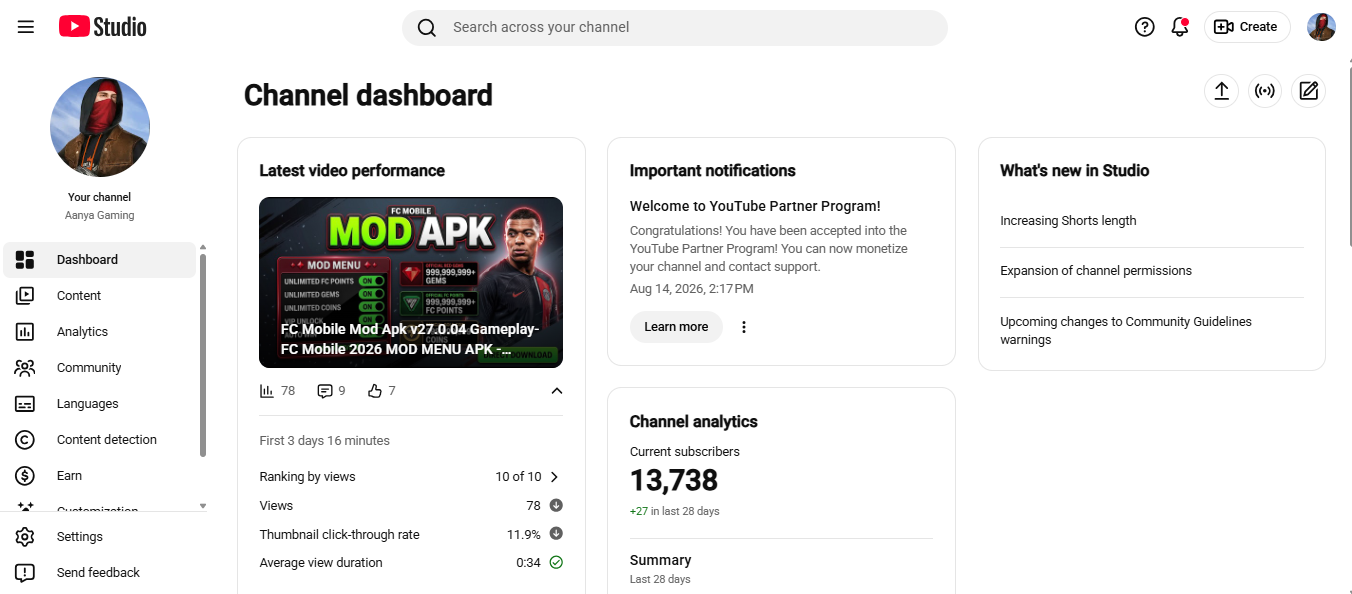Click the Create video button

click(1246, 27)
